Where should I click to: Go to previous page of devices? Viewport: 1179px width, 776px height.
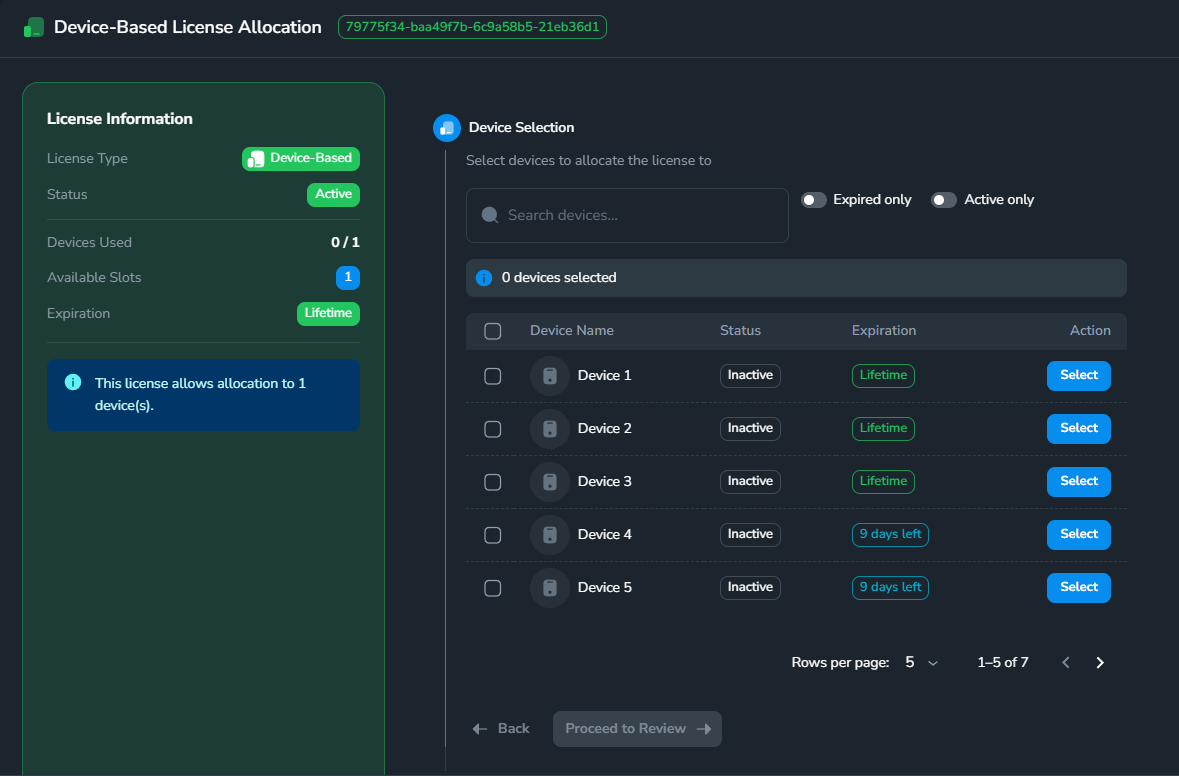pos(1065,662)
